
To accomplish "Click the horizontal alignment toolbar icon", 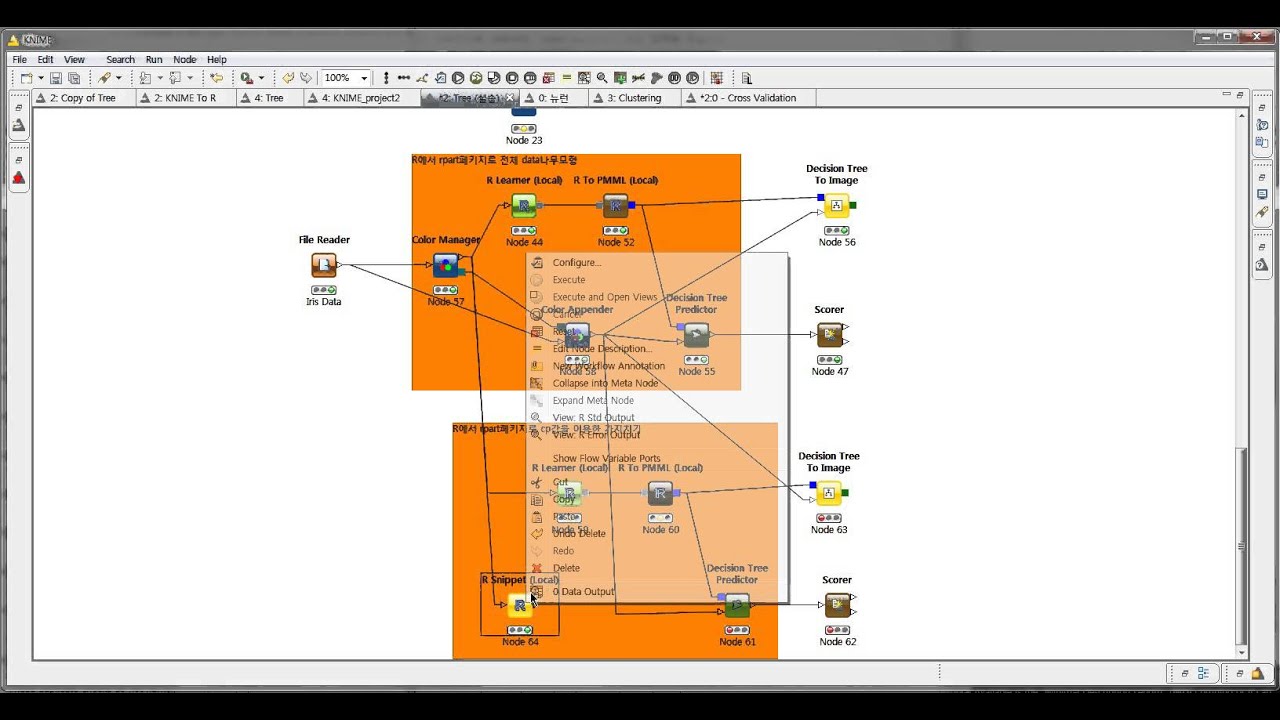I will point(404,78).
